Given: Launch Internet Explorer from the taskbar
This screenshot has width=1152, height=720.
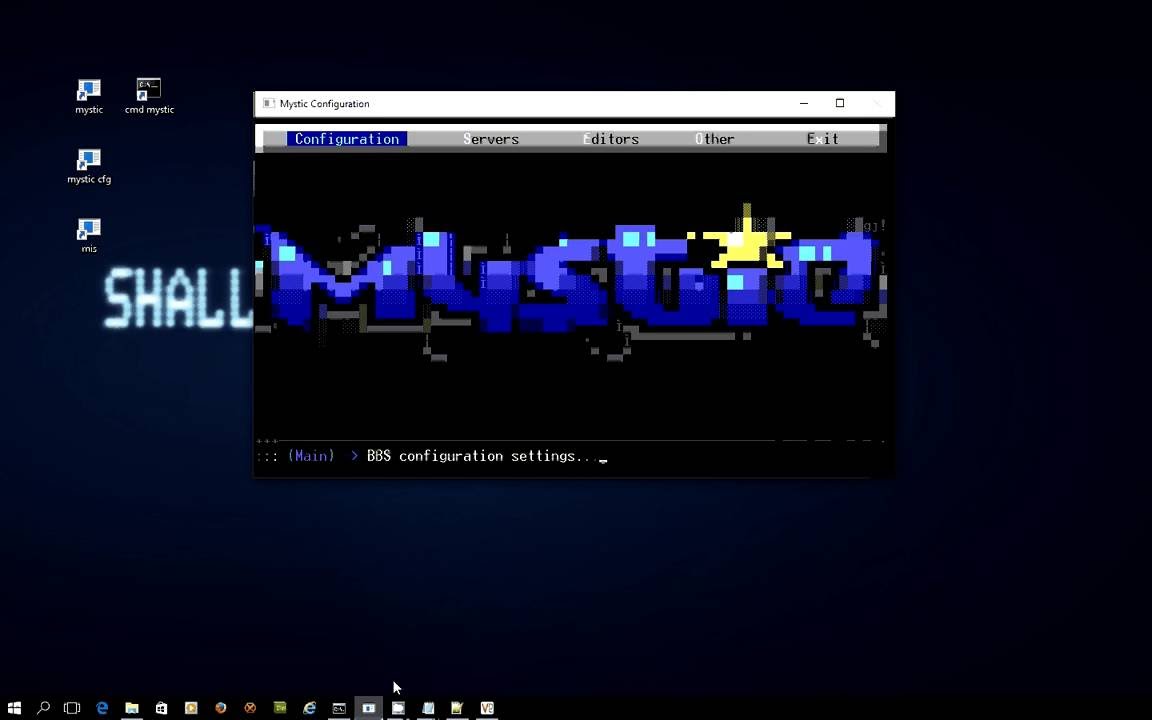Looking at the screenshot, I should click(x=309, y=708).
